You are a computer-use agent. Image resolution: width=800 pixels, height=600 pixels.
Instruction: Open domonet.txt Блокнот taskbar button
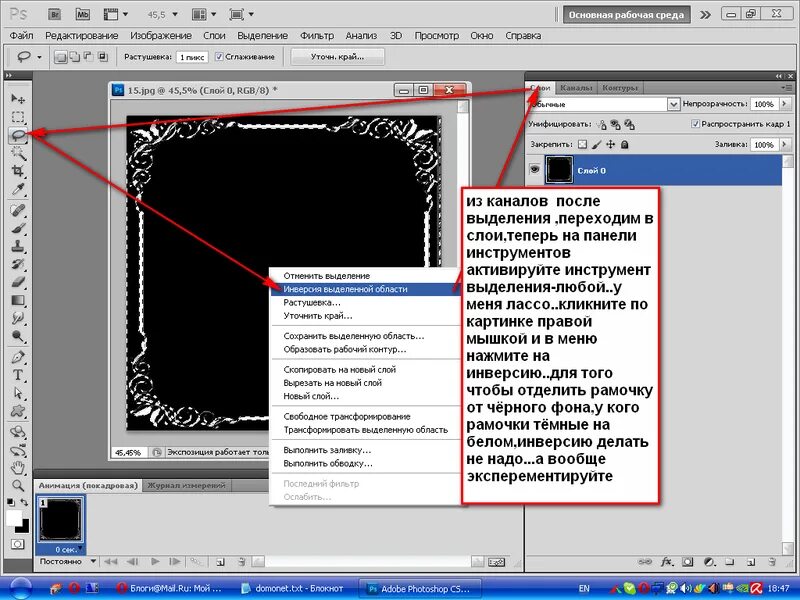point(293,588)
